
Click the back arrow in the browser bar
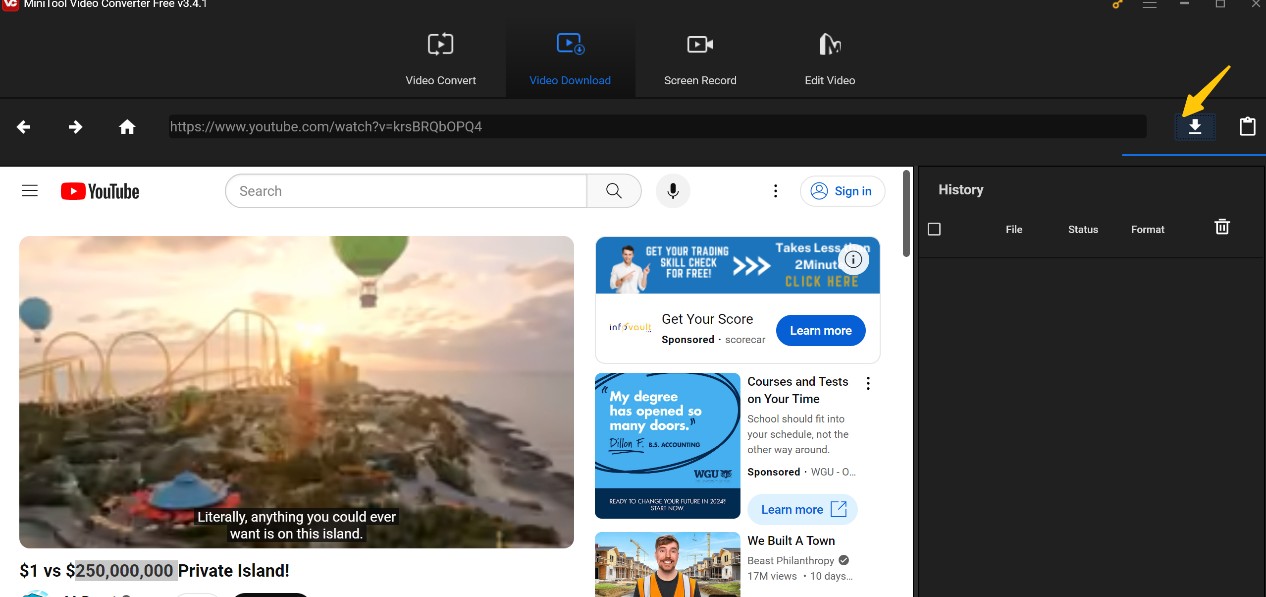(22, 126)
